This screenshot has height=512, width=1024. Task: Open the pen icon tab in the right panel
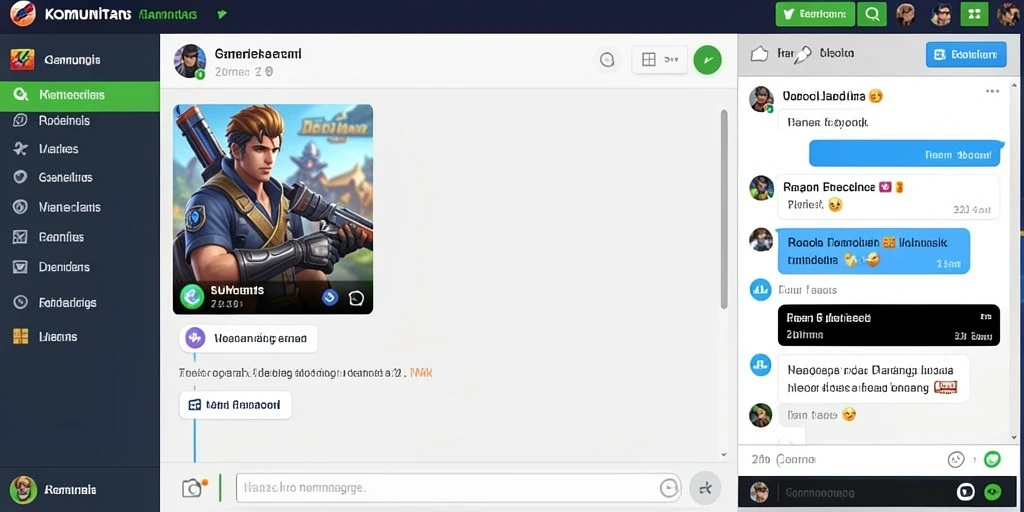(802, 55)
